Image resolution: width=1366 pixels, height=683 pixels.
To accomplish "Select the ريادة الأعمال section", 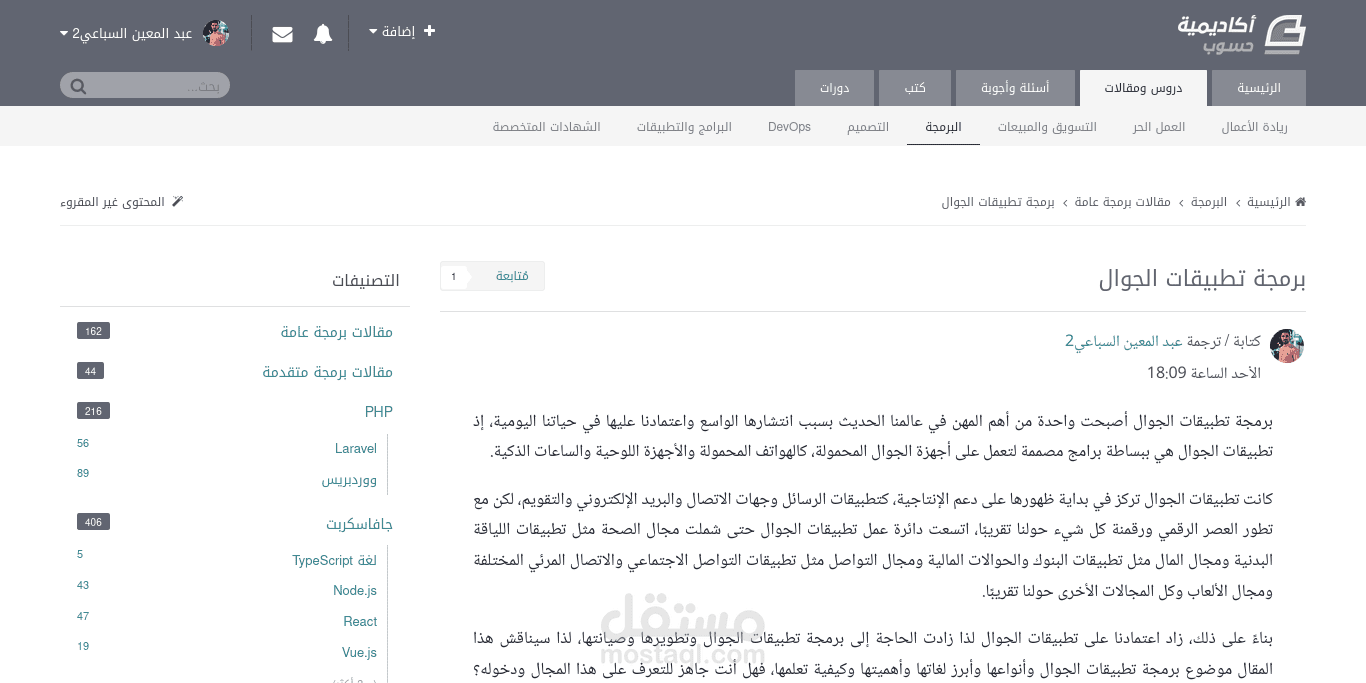I will tap(1254, 127).
